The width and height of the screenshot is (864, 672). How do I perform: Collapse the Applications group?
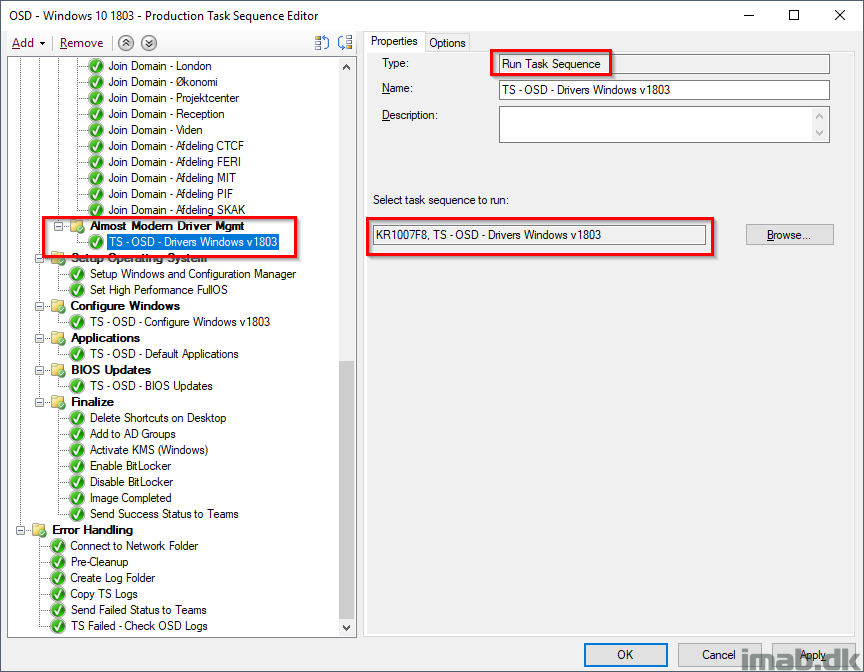tap(39, 338)
